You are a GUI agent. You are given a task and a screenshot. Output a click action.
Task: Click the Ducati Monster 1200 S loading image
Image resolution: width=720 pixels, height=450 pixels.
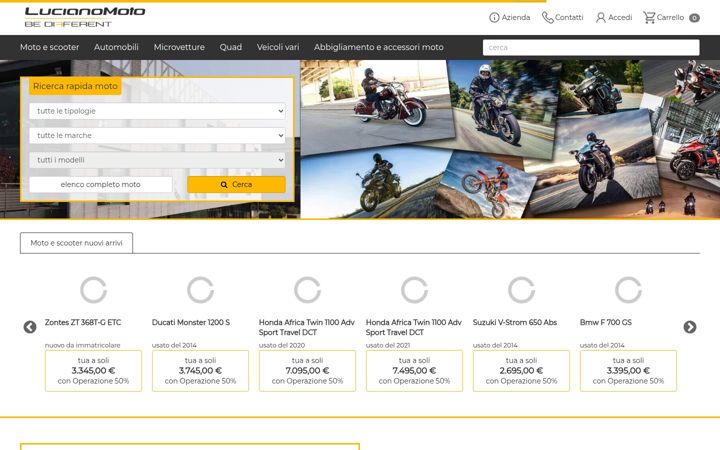coord(200,290)
